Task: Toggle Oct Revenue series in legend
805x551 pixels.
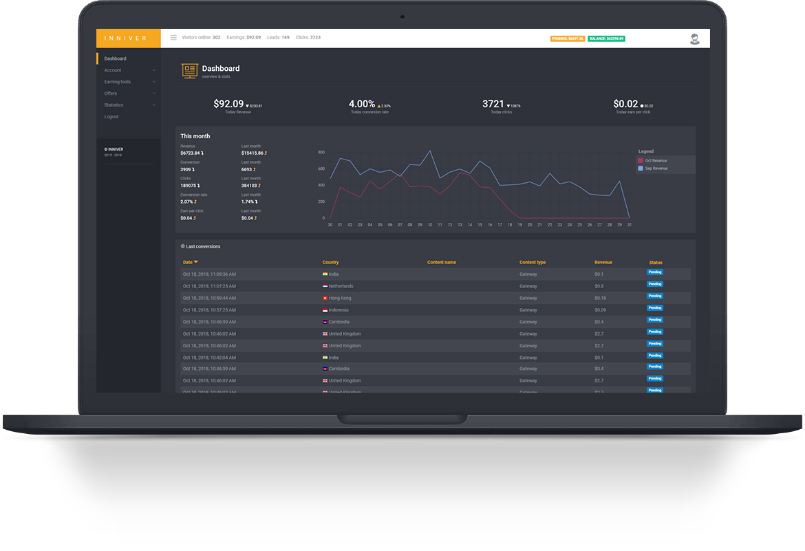Action: tap(641, 160)
